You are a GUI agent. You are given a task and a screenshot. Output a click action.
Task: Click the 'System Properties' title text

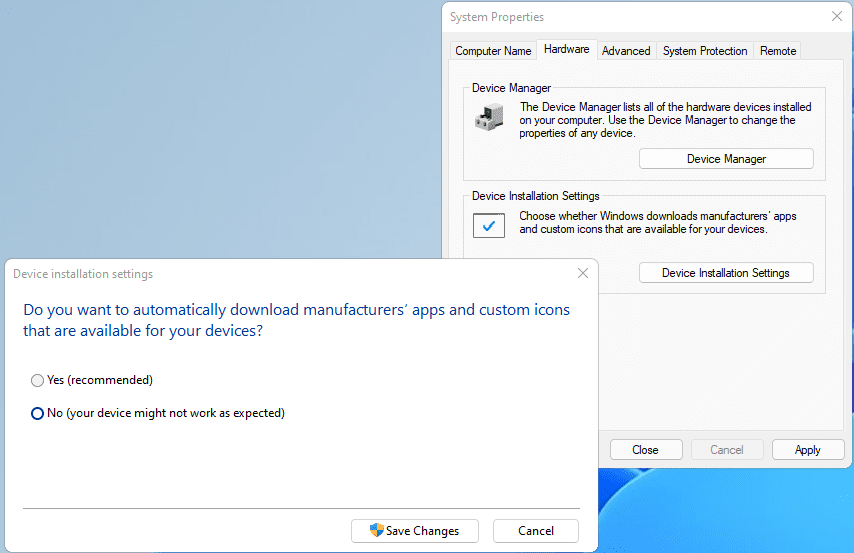[x=497, y=17]
